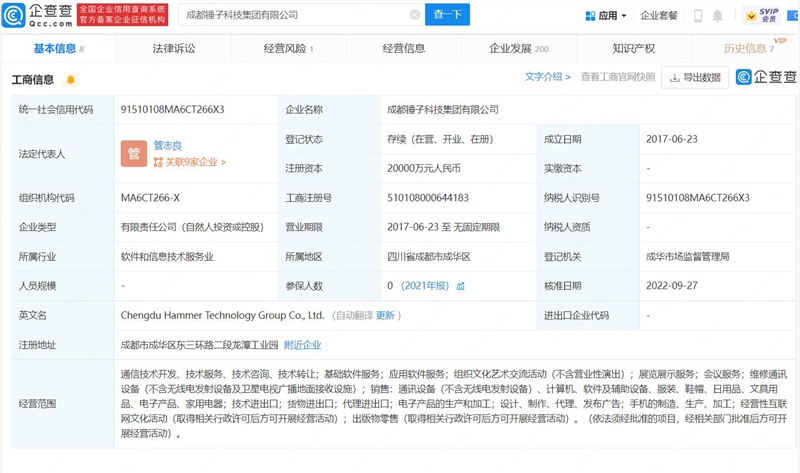Screen dimensions: 800x473
Task: Click 更新 next to the English name
Action: 385,315
